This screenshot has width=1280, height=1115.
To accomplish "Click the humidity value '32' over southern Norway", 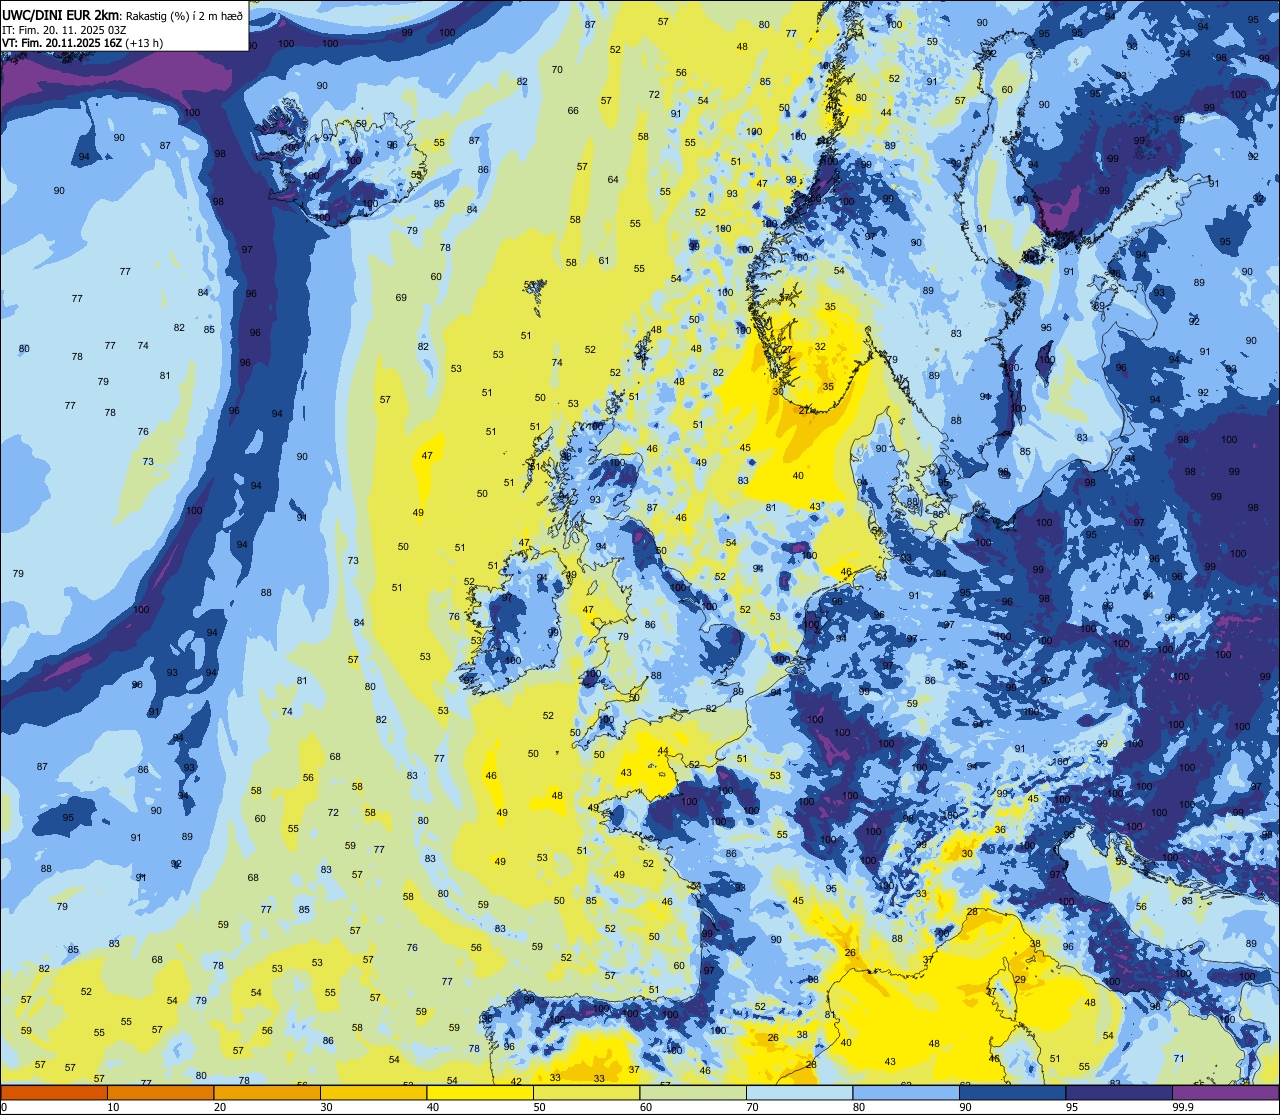I will pyautogui.click(x=820, y=347).
